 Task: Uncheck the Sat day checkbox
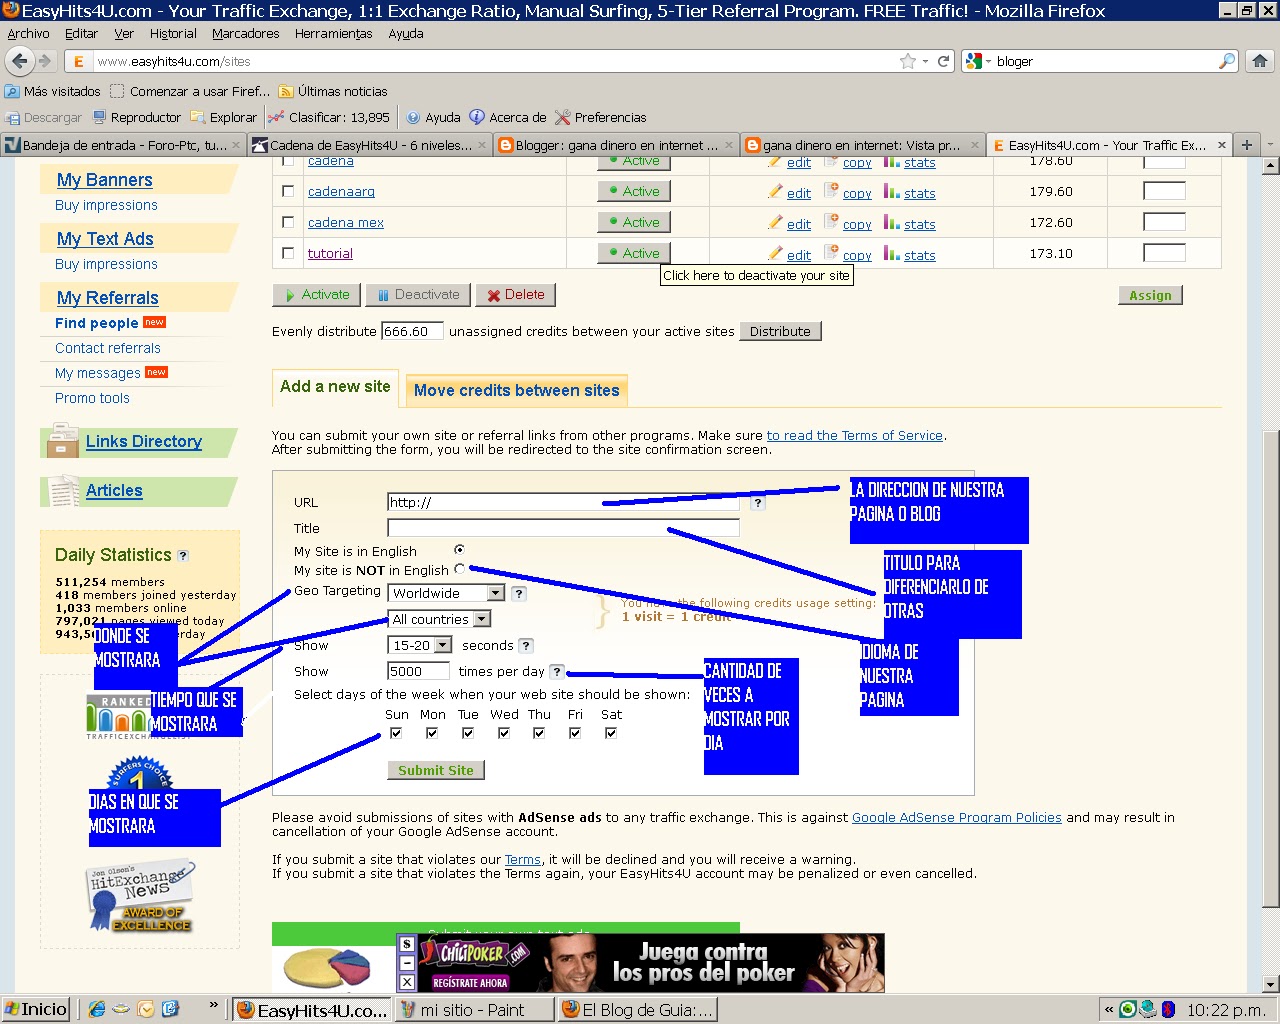[611, 733]
